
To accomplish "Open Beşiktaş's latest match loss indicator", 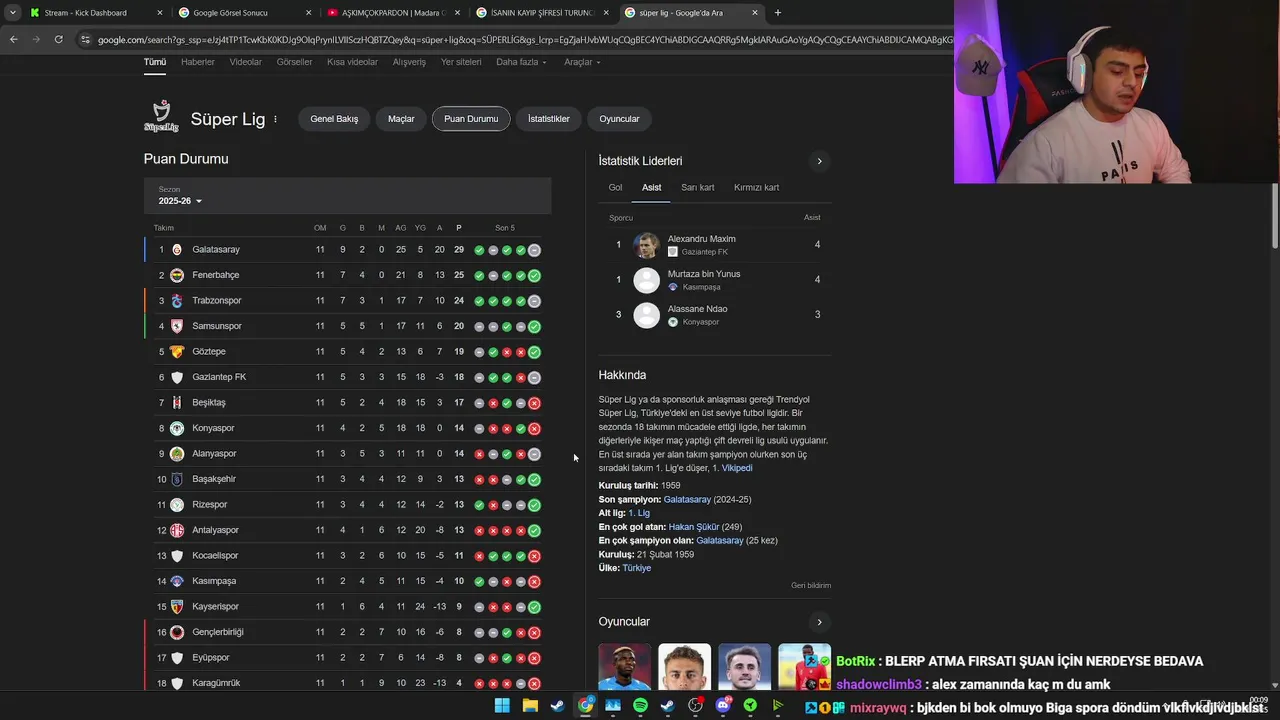I will click(534, 403).
